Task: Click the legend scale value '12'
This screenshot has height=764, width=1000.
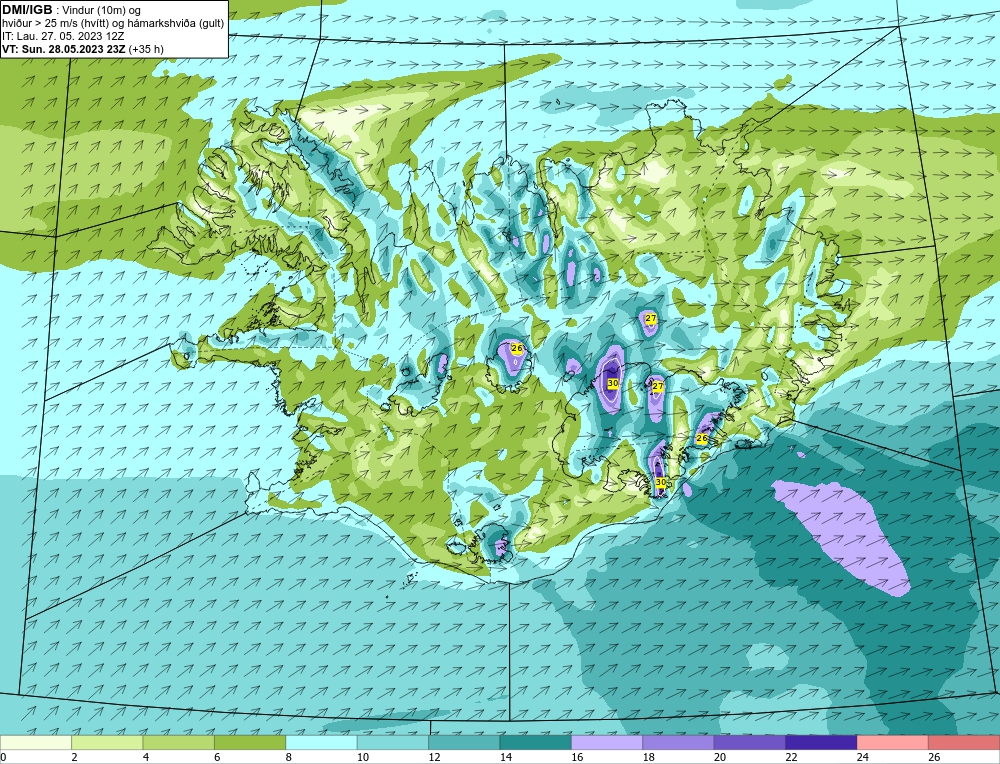Action: point(434,757)
